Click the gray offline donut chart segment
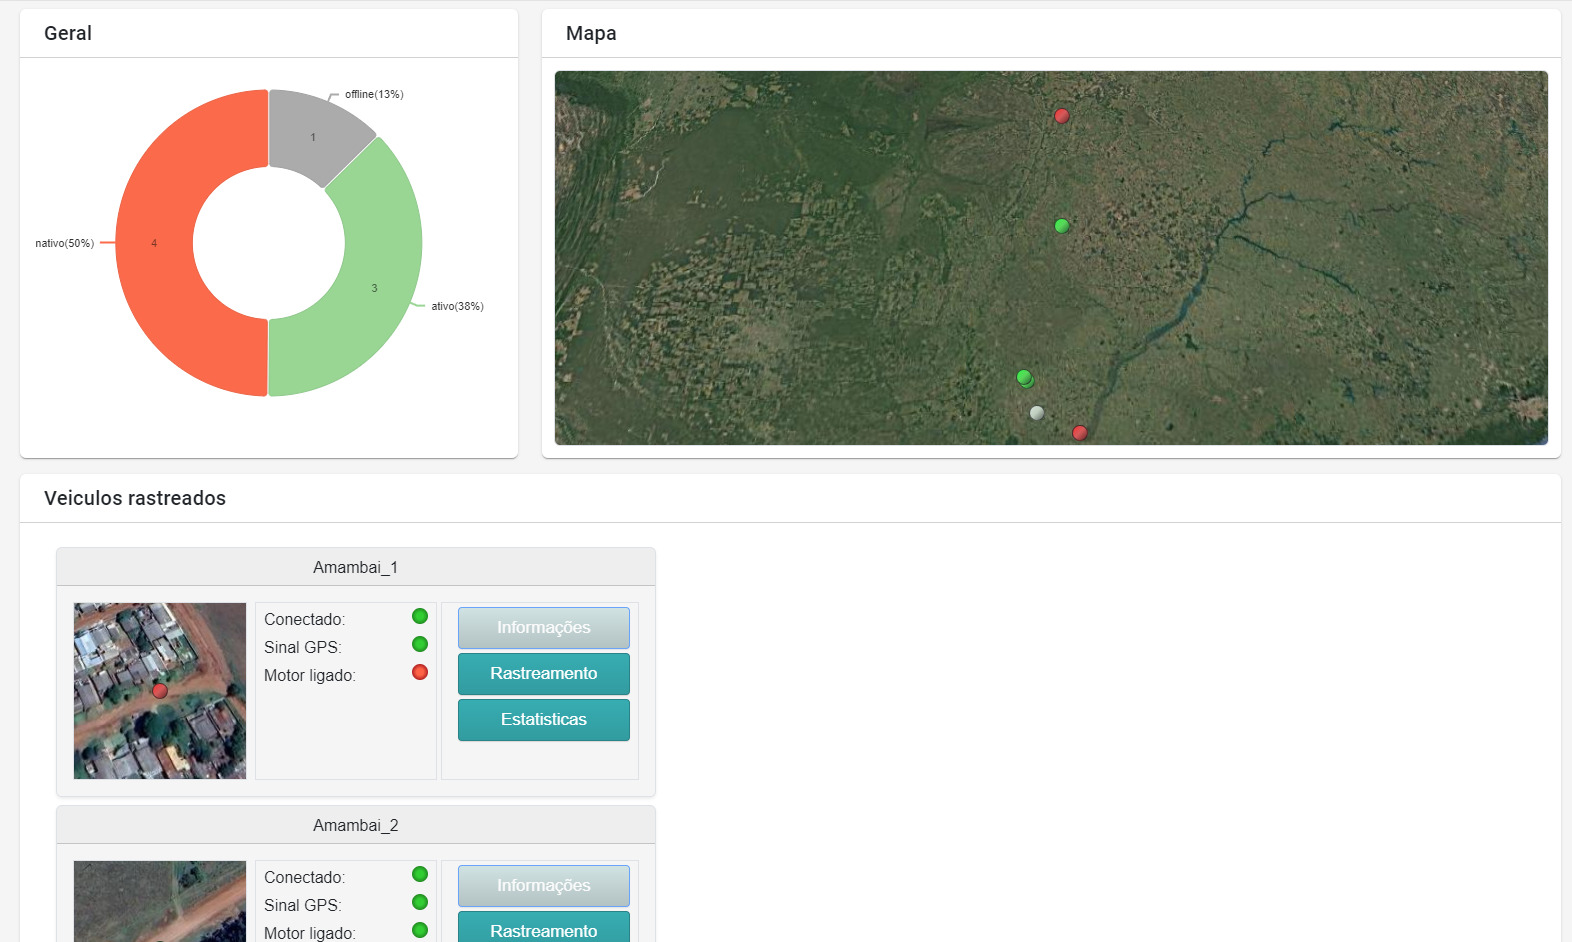 tap(314, 135)
